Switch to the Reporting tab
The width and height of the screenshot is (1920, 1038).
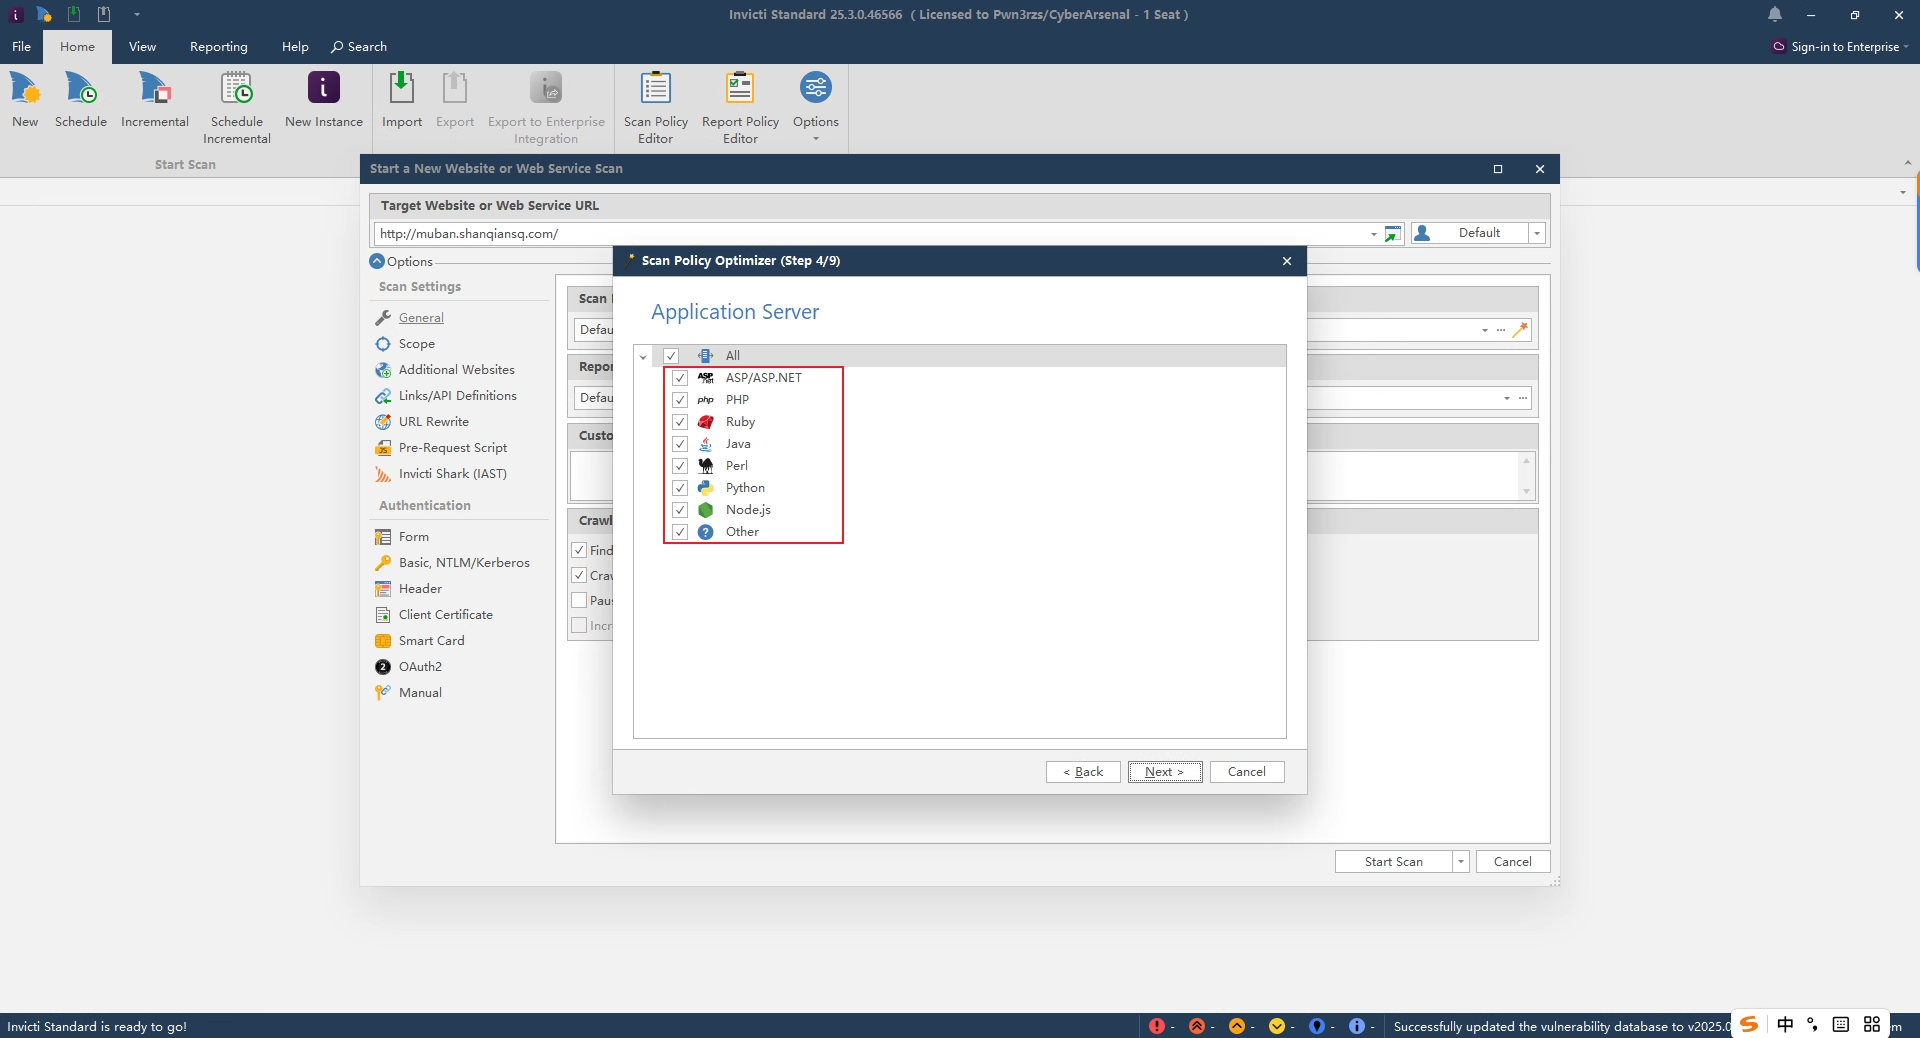coord(219,47)
